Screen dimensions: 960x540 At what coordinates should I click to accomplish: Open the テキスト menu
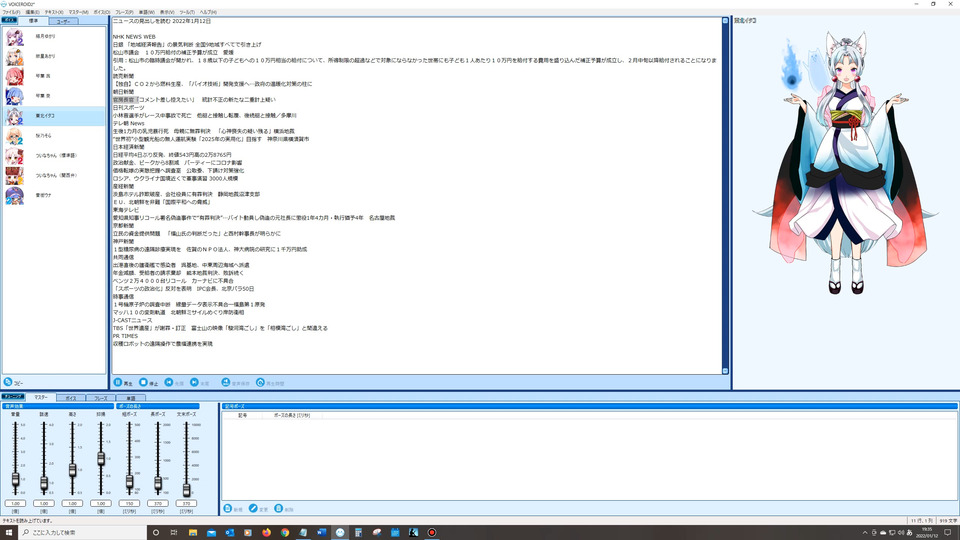click(54, 12)
